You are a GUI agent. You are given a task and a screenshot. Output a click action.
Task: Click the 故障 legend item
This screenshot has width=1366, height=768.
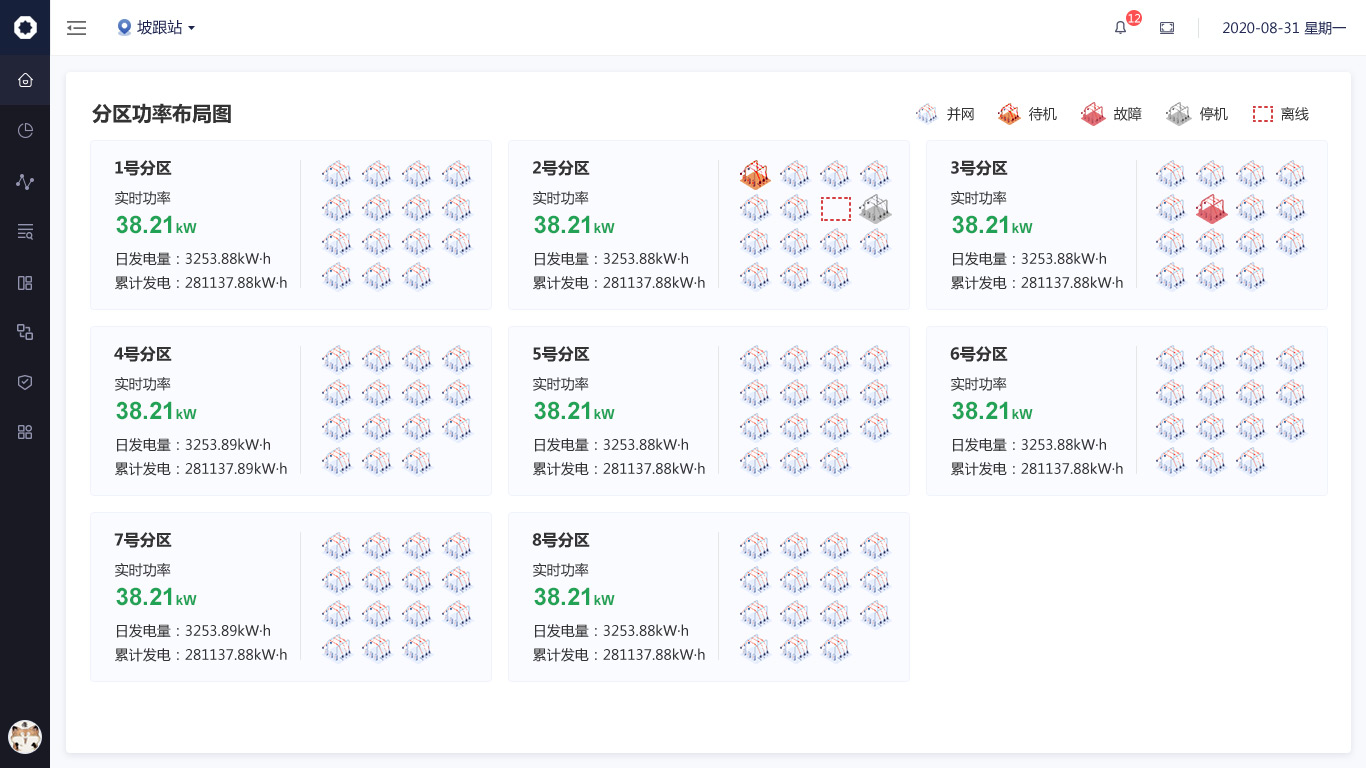click(1111, 114)
